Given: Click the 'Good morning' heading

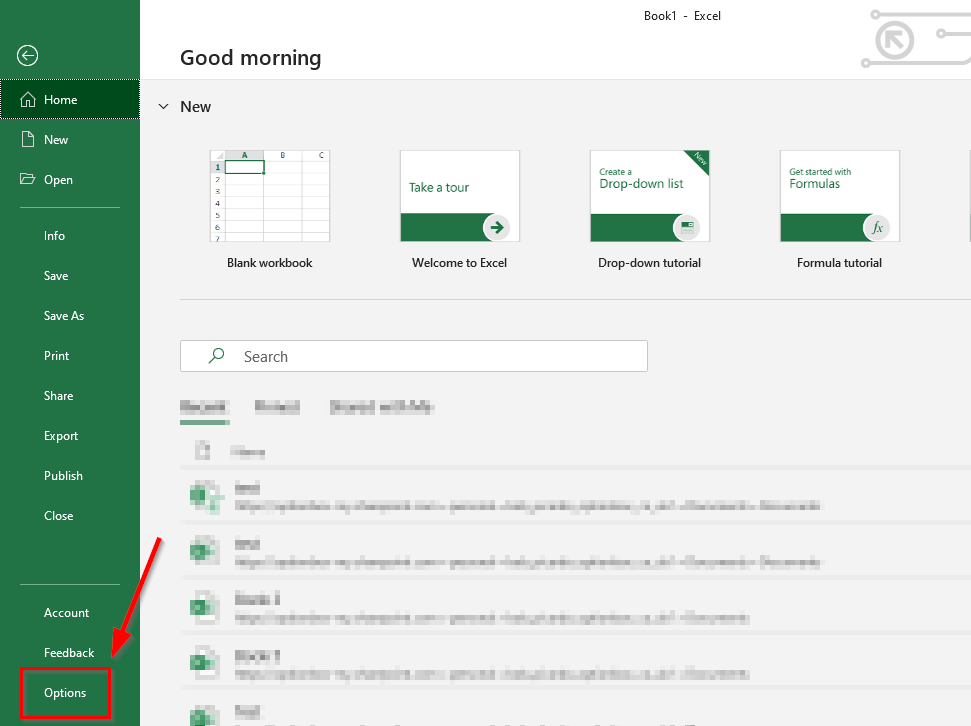Looking at the screenshot, I should (x=251, y=58).
